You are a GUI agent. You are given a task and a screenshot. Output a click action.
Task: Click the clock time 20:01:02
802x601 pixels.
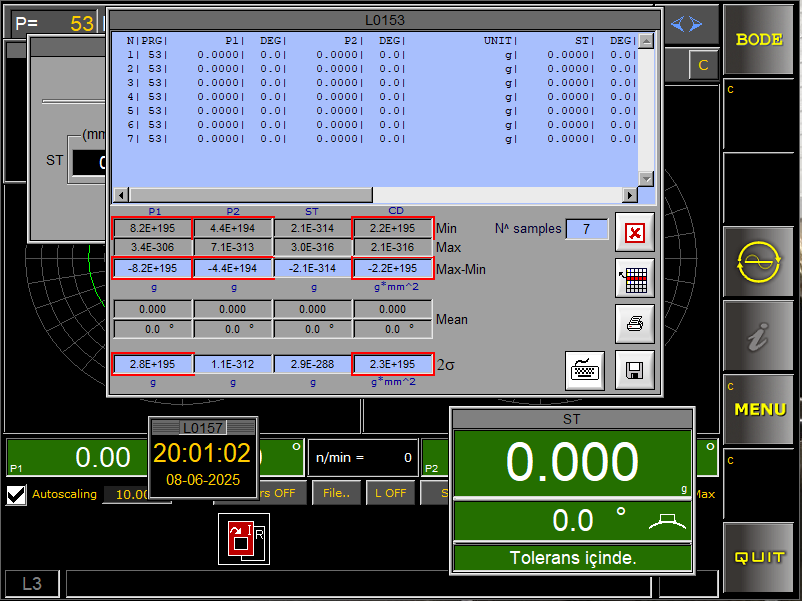[202, 453]
